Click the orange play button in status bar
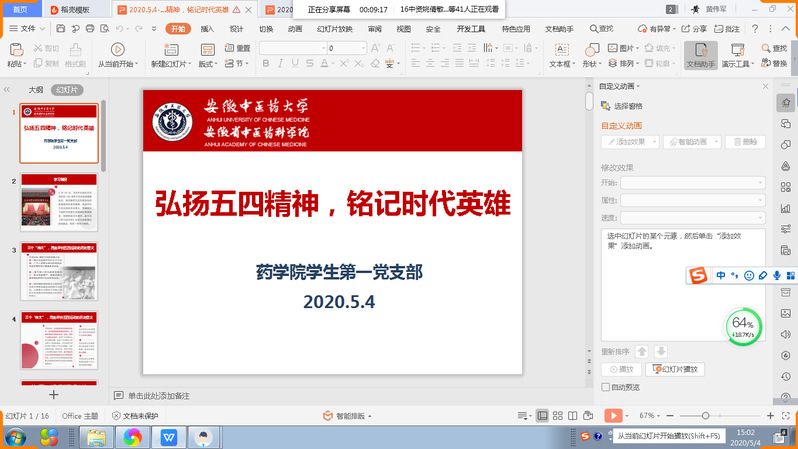 [x=613, y=415]
